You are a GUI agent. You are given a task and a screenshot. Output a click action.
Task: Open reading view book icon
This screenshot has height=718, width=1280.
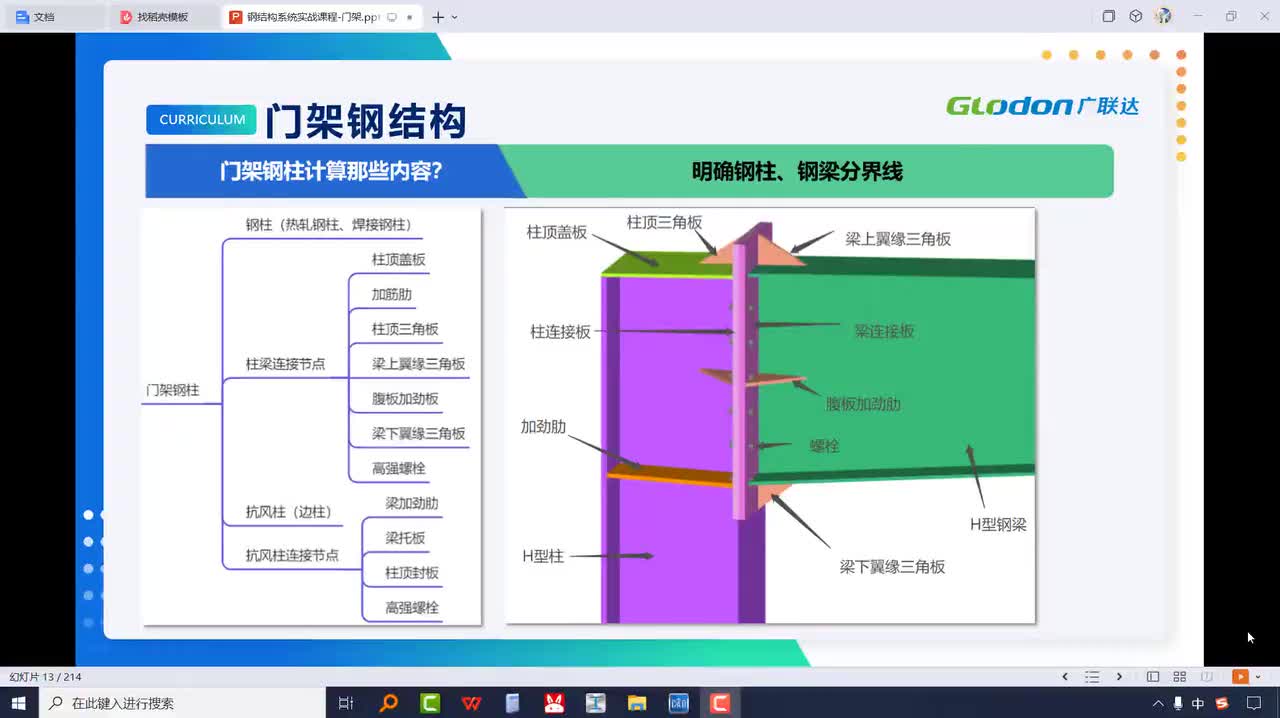[1206, 677]
